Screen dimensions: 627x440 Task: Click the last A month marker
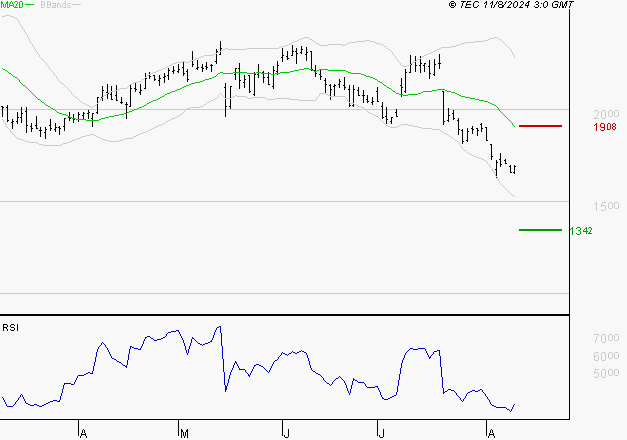coord(491,434)
